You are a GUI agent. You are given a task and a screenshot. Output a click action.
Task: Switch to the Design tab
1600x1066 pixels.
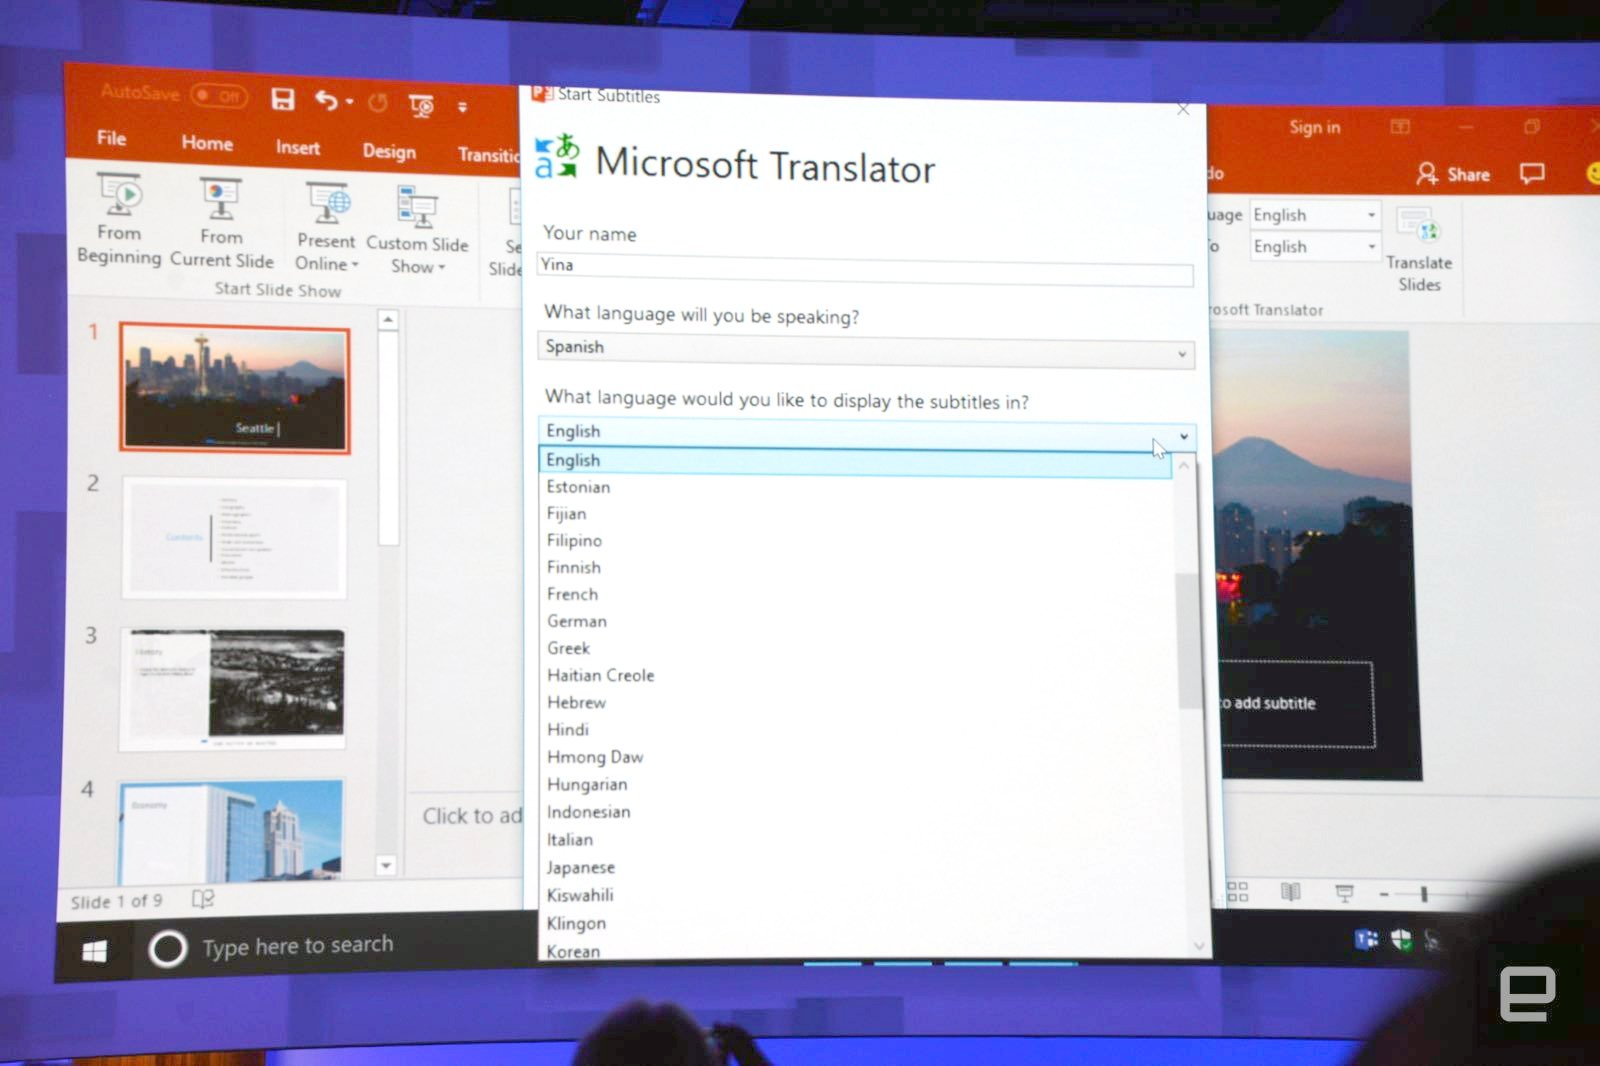tap(389, 151)
